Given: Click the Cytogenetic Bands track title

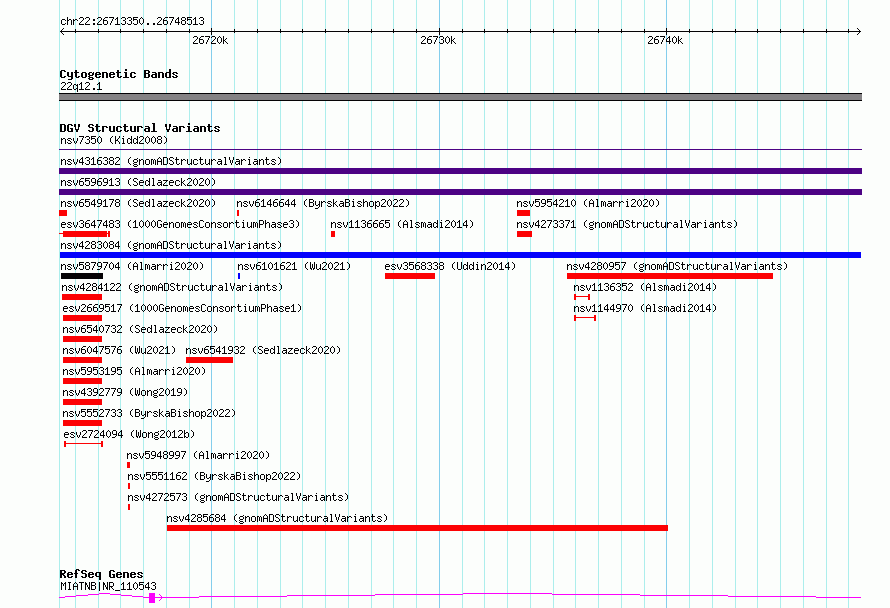Looking at the screenshot, I should pos(119,74).
